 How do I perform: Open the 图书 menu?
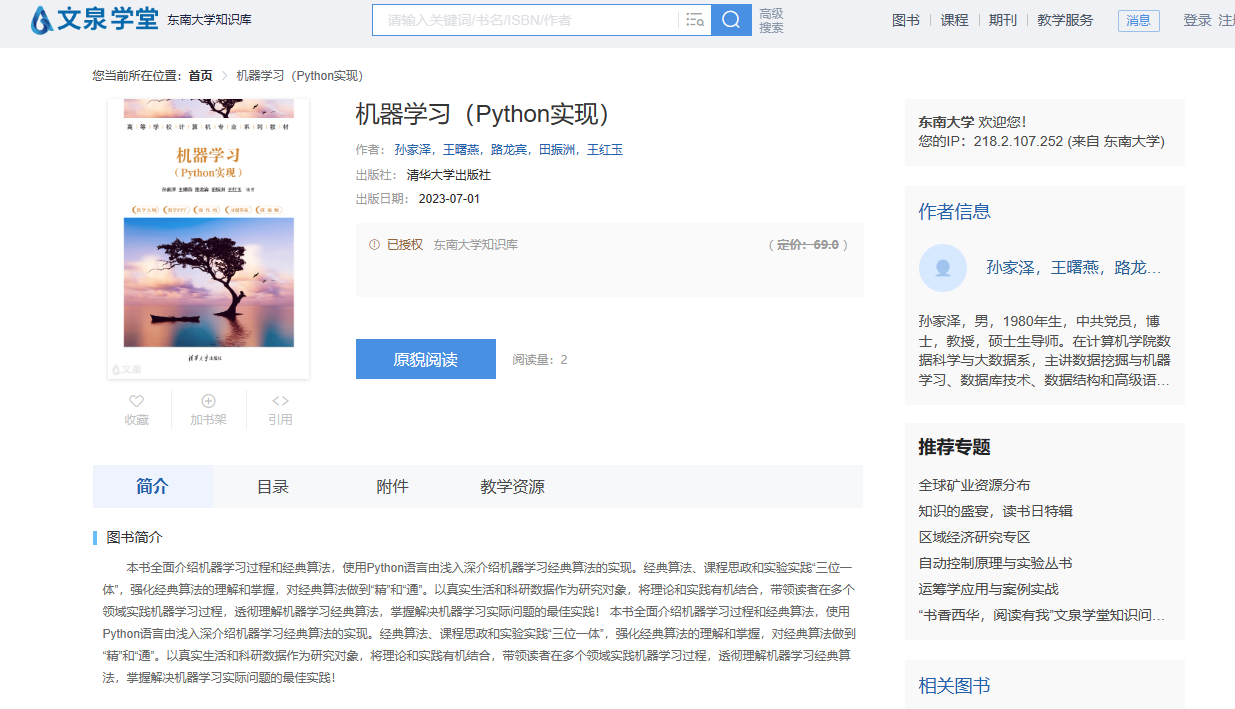[x=906, y=20]
